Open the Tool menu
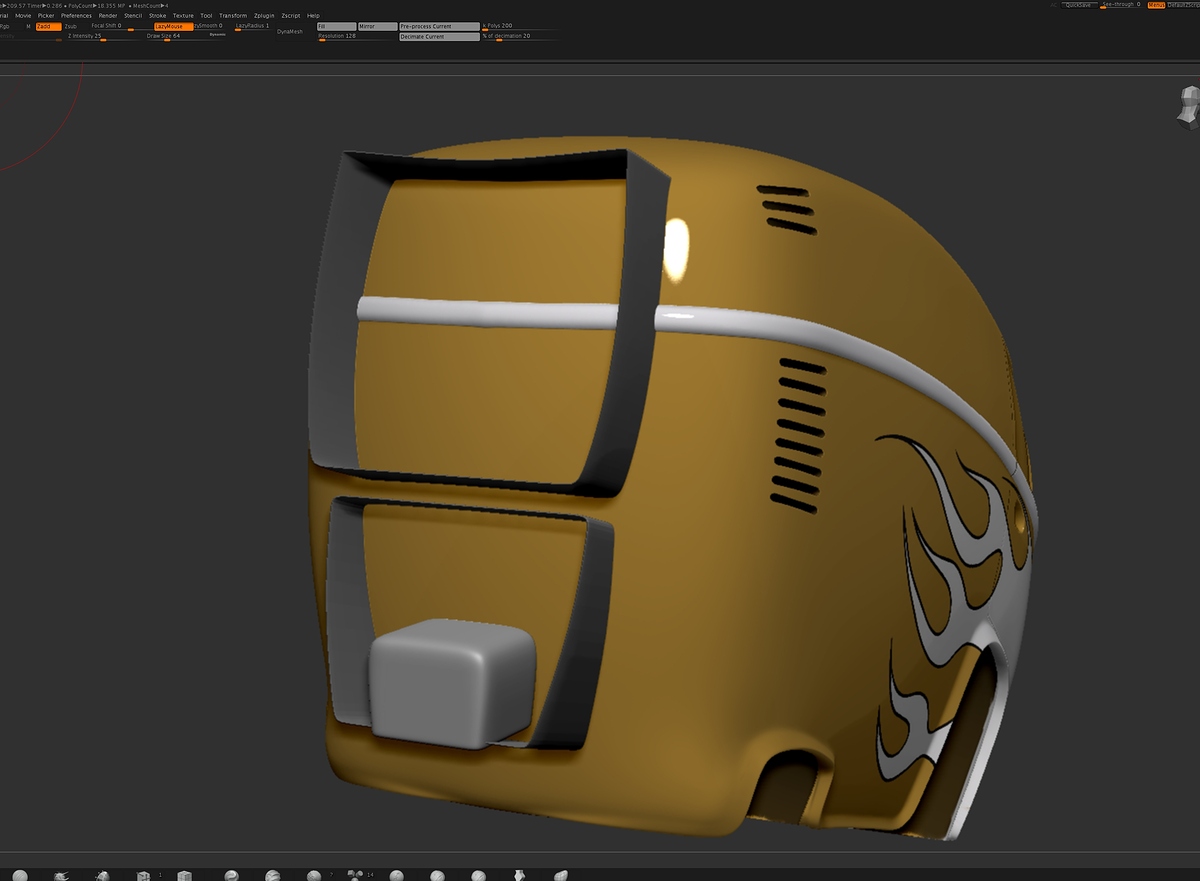This screenshot has width=1200, height=881. 206,16
